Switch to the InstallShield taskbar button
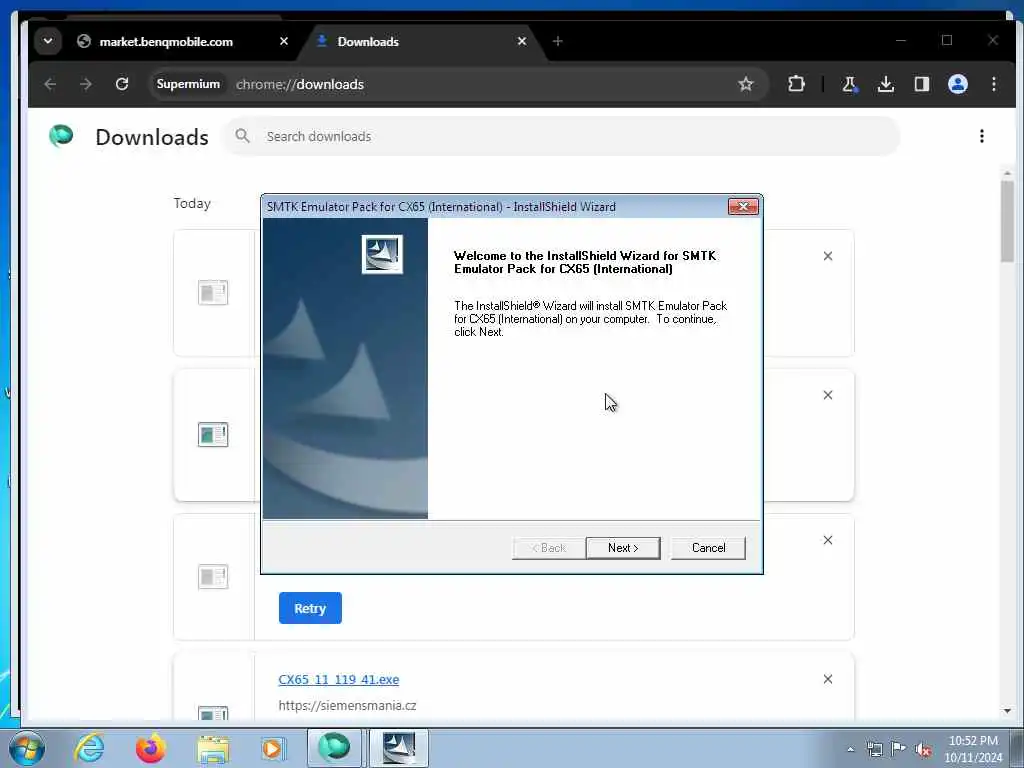Viewport: 1024px width, 768px height. click(399, 748)
